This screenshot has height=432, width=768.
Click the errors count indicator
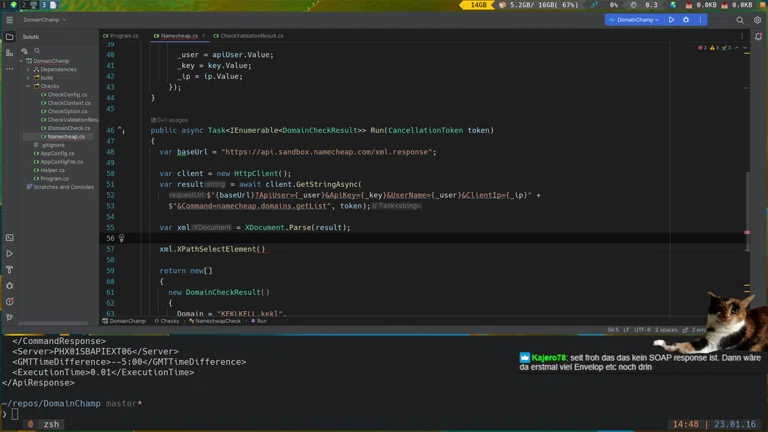click(x=702, y=48)
